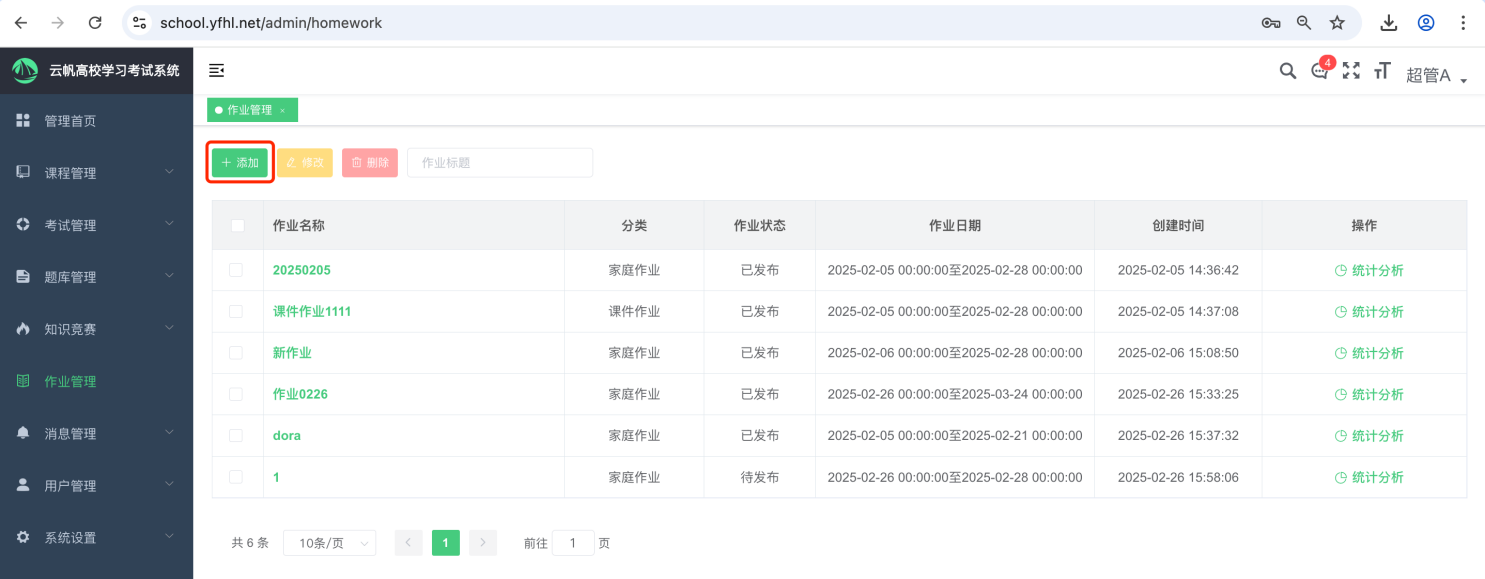Click the yellow 修改 button
This screenshot has width=1485, height=579.
tap(304, 163)
